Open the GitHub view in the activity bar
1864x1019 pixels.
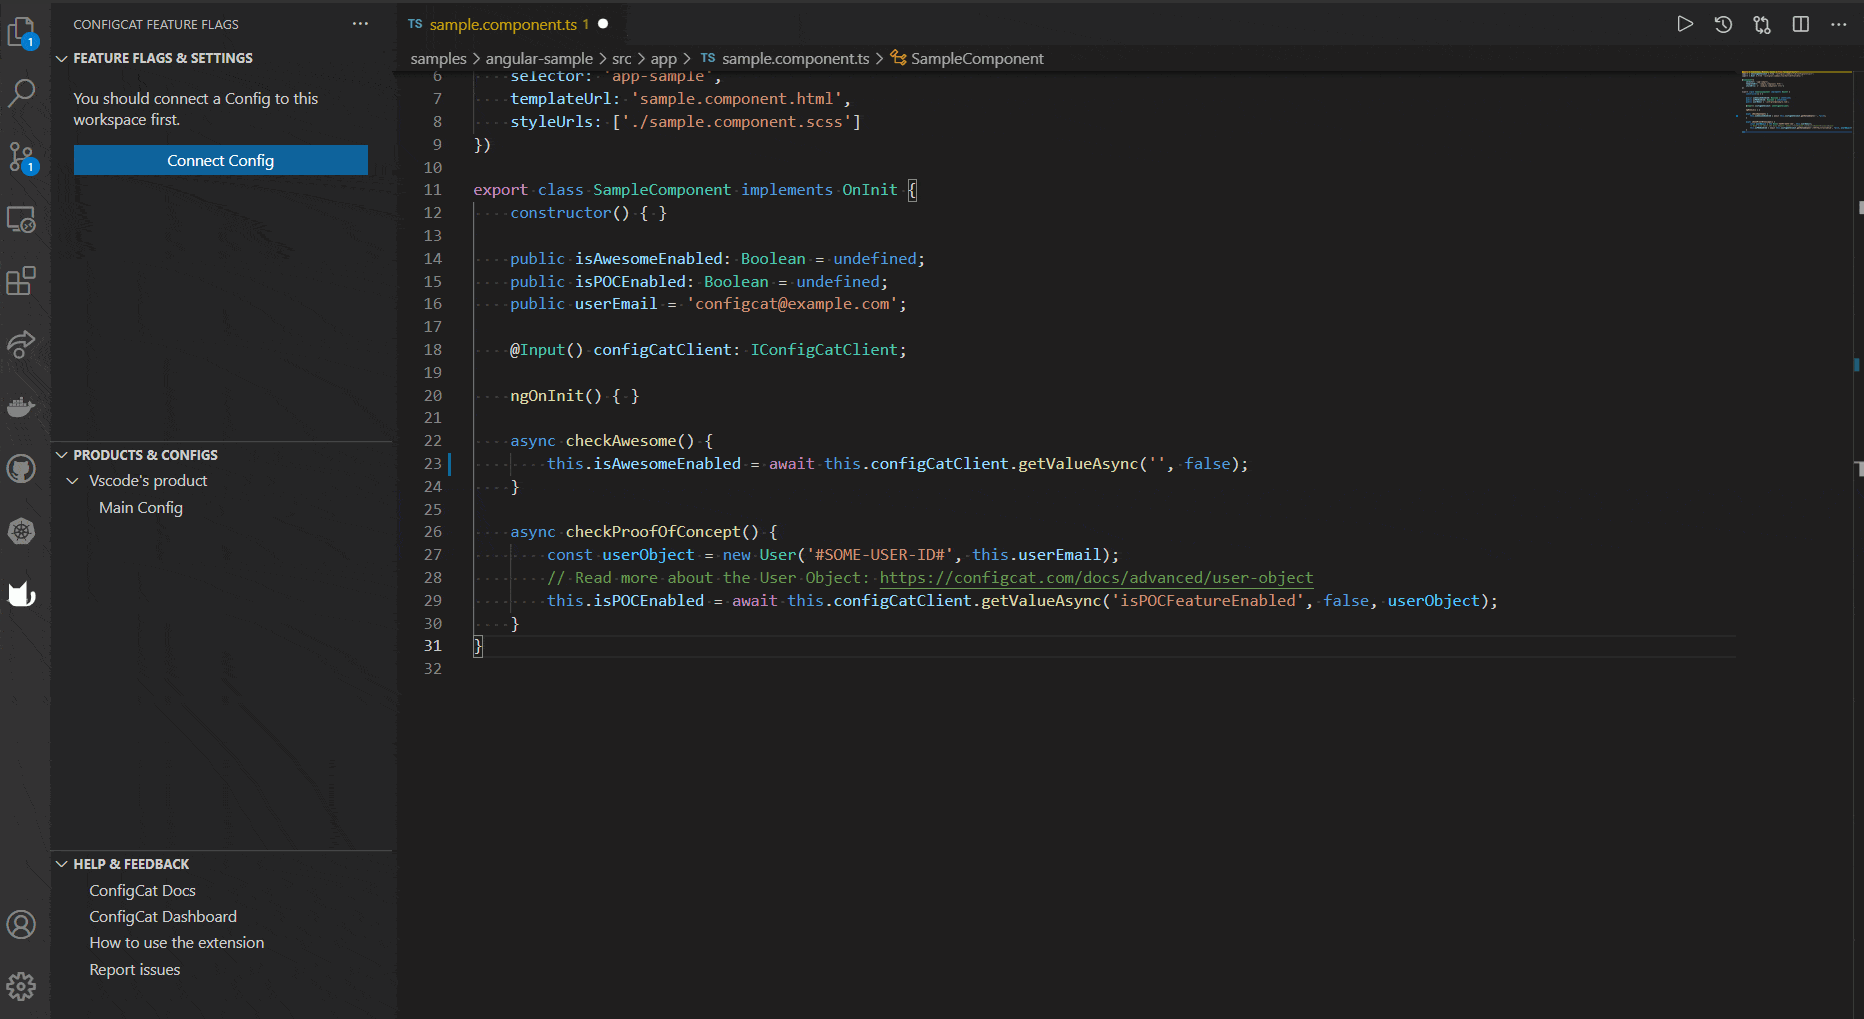point(22,468)
